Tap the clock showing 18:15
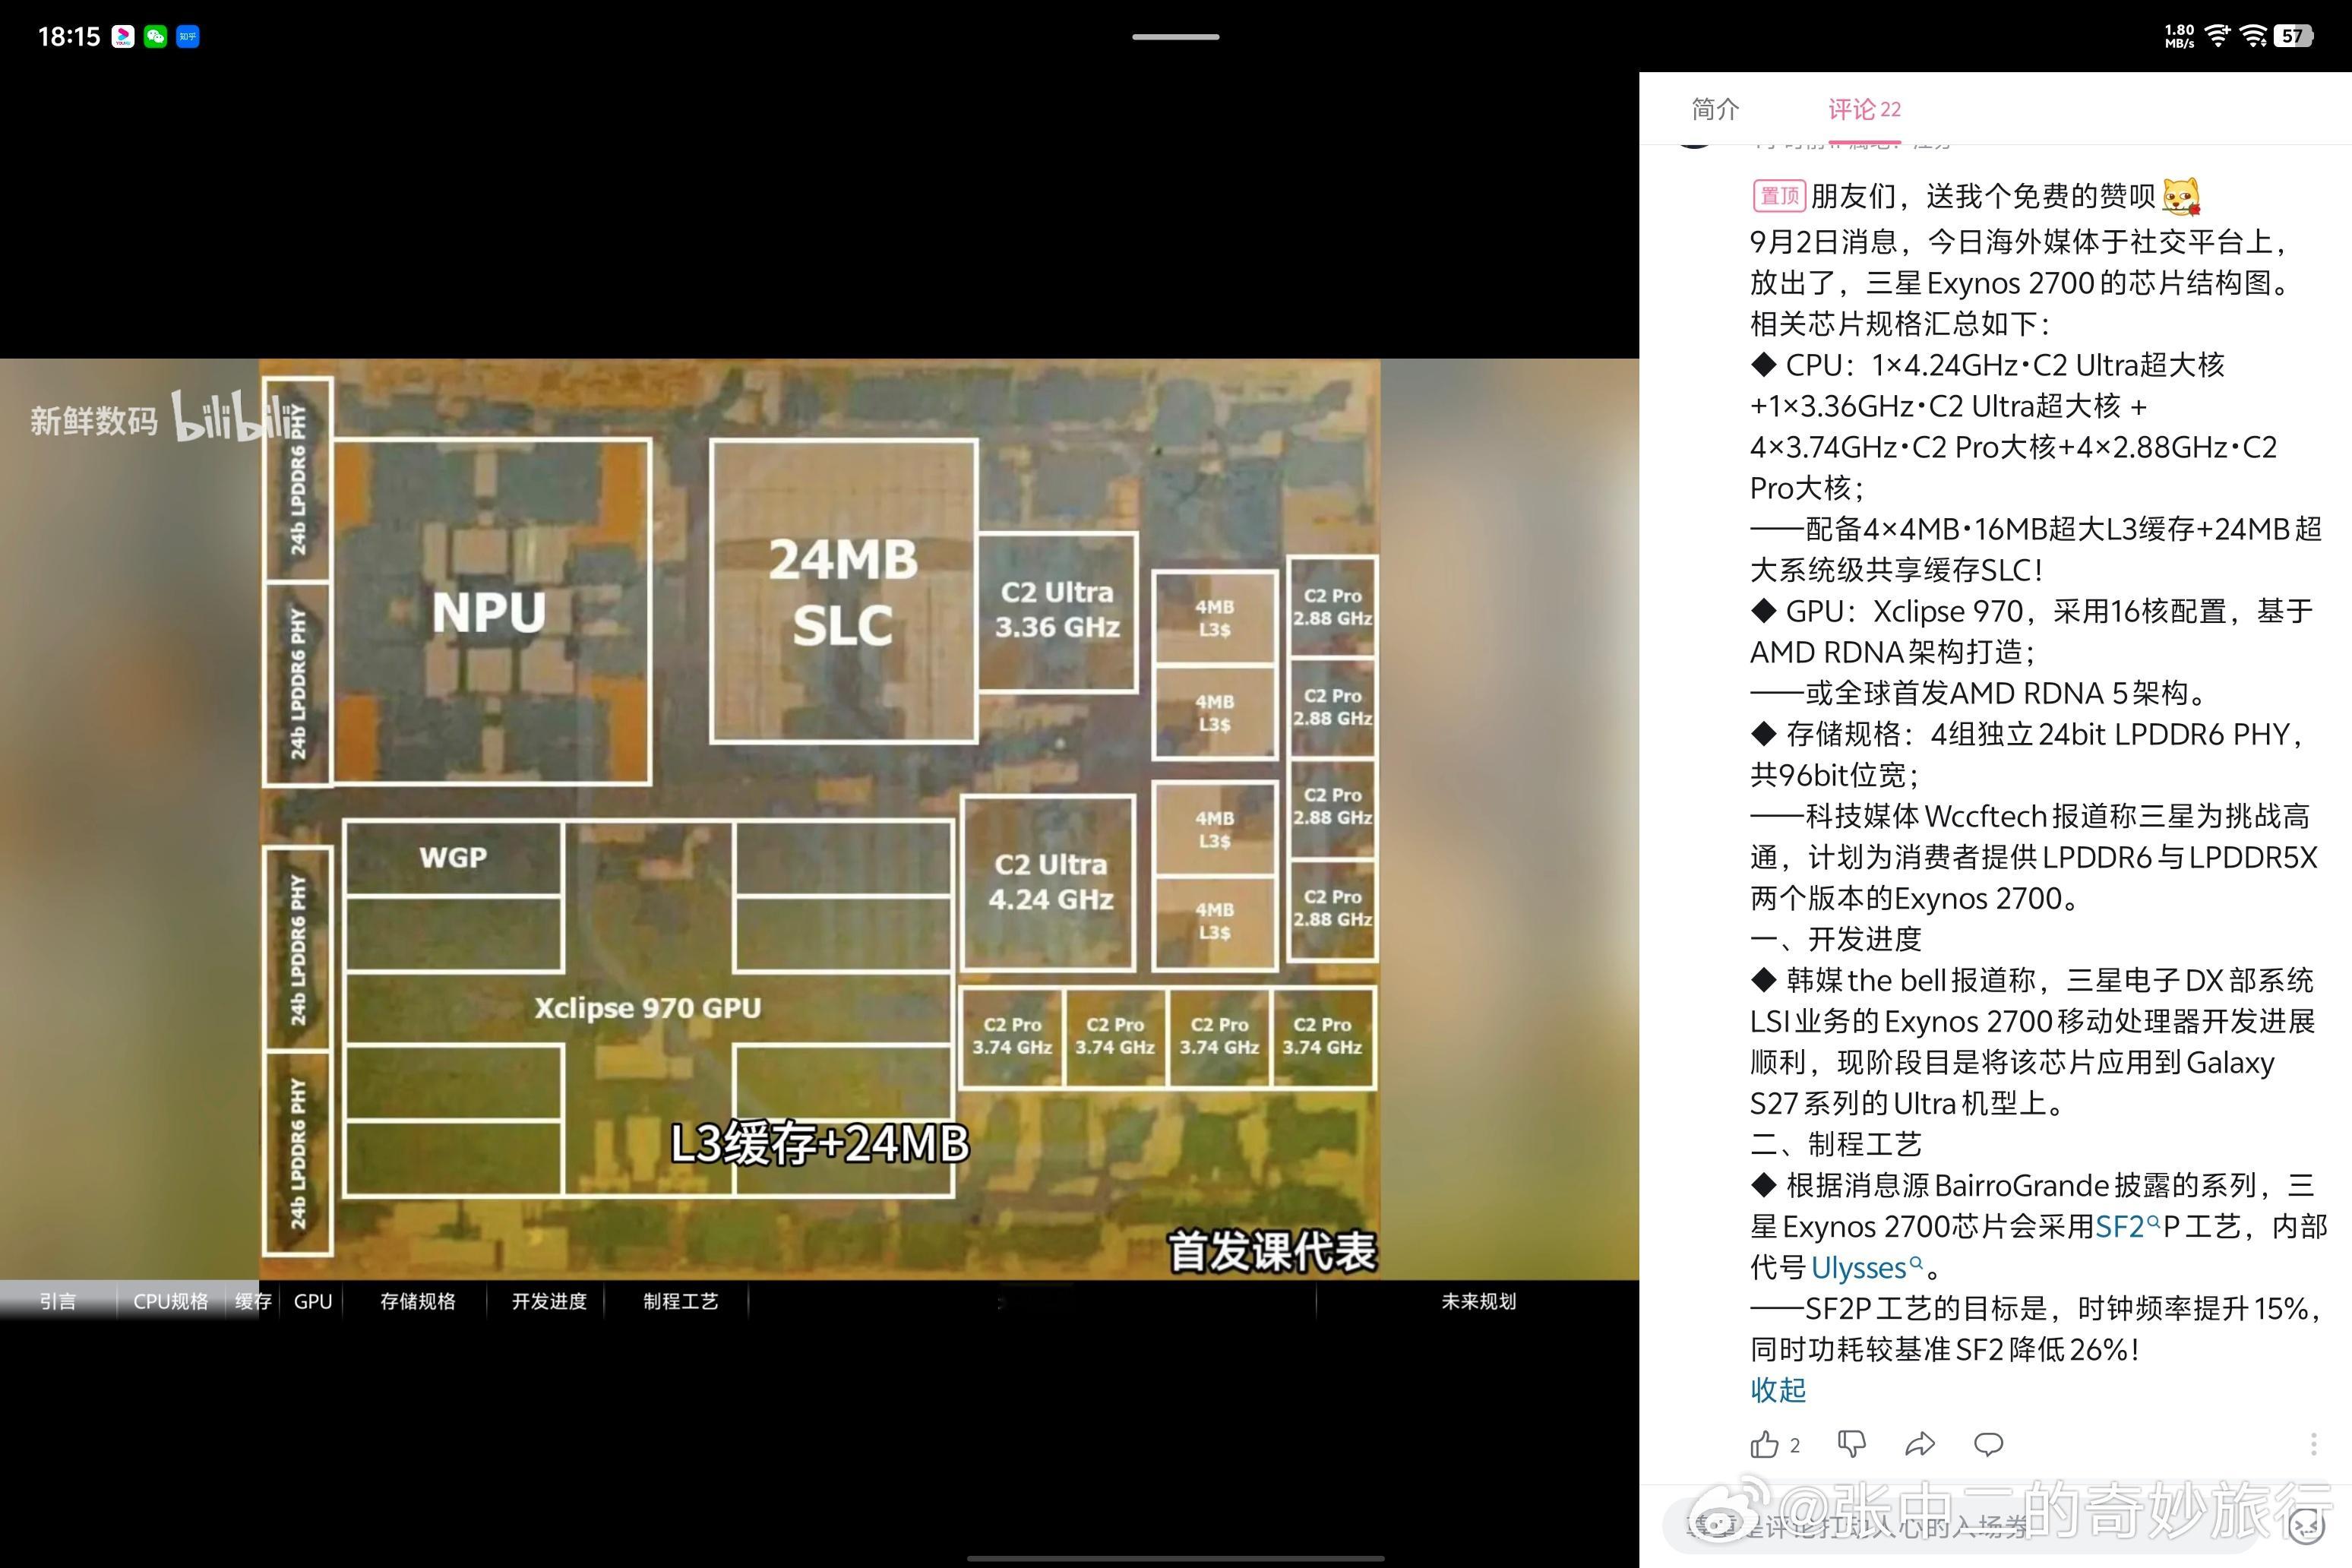Image resolution: width=2352 pixels, height=1568 pixels. click(x=69, y=37)
